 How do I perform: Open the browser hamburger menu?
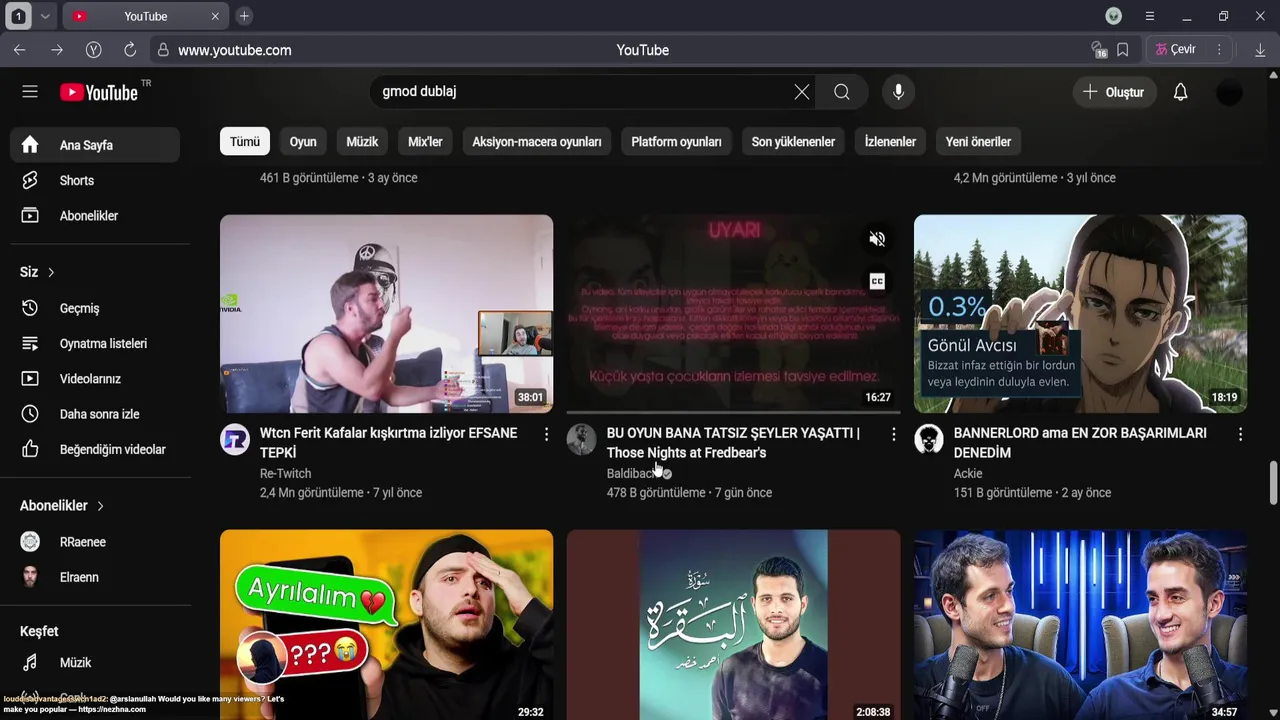point(1150,16)
